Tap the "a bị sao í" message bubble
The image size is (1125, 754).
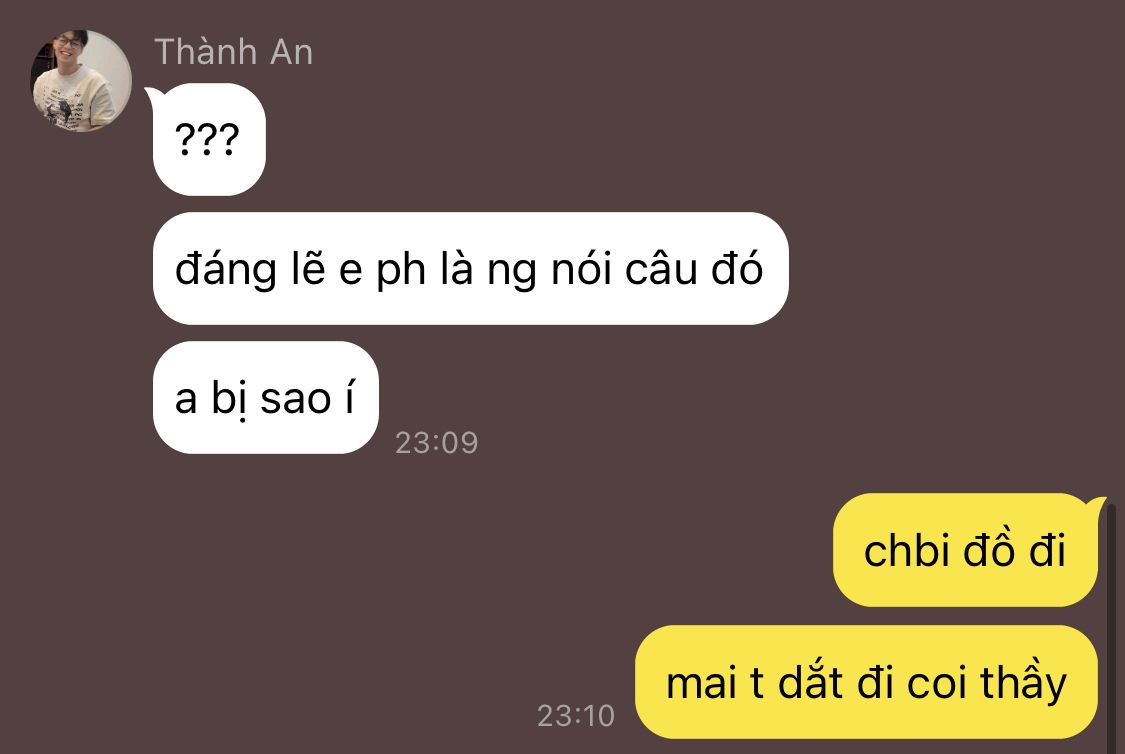[265, 397]
